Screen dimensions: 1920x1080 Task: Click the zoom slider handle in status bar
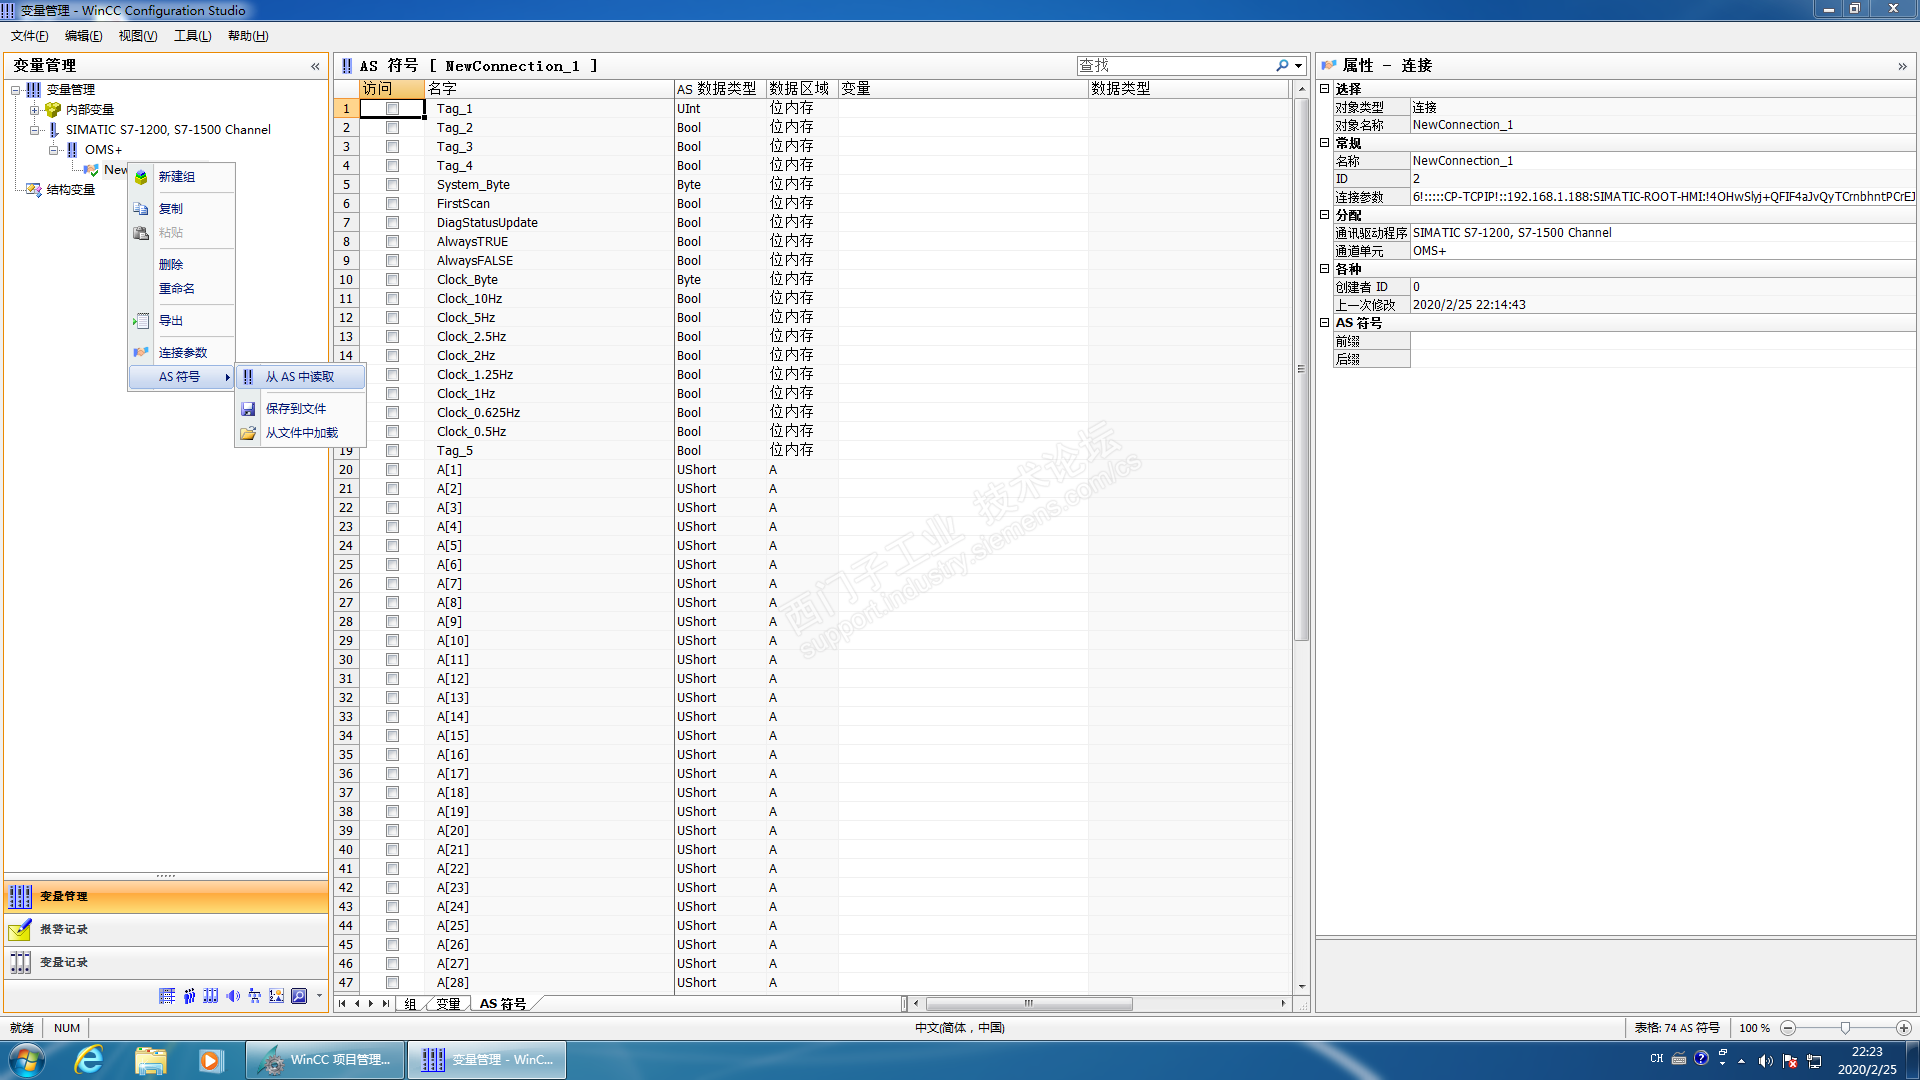(1845, 1028)
